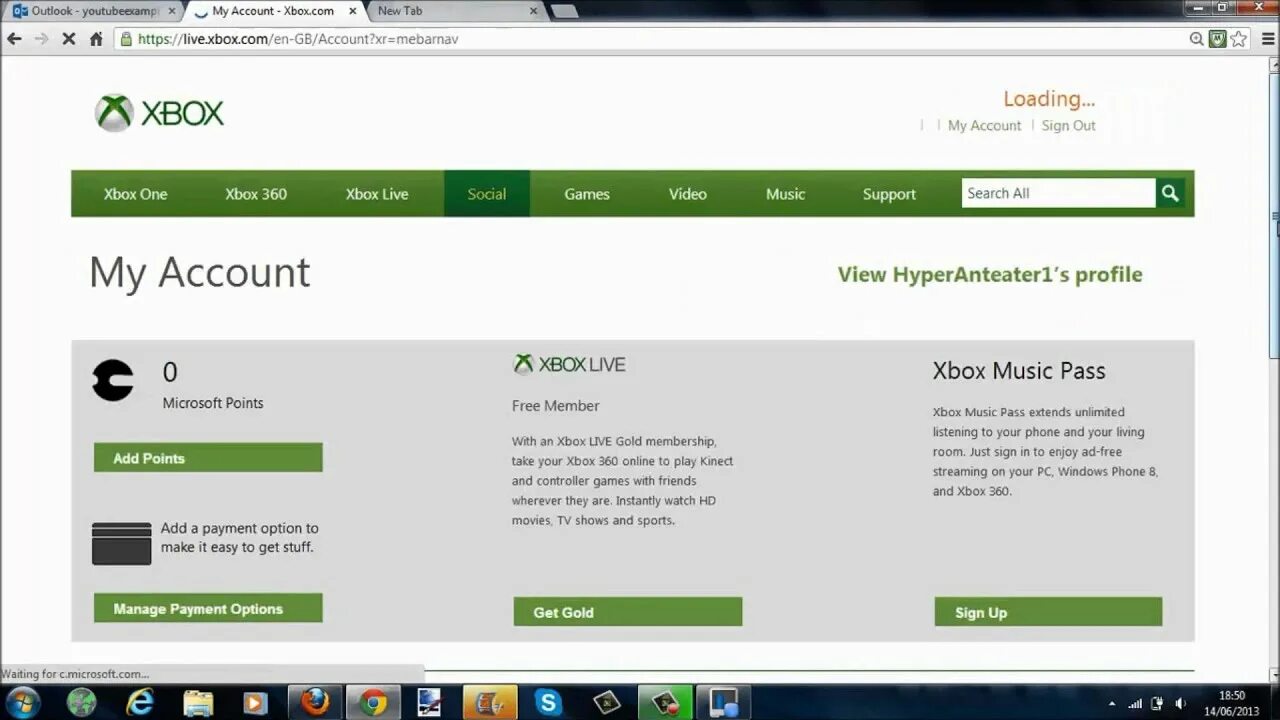Click the Xbox LIVE logo
The height and width of the screenshot is (720, 1280).
[569, 365]
